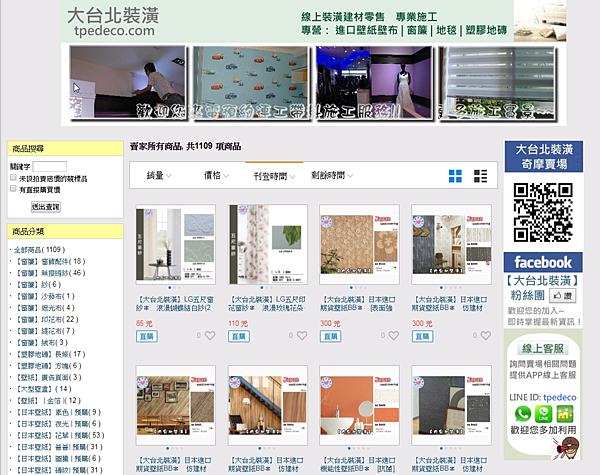Open the 刊登時間 sort dropdown
Viewport: 600px width, 475px height.
click(x=274, y=176)
